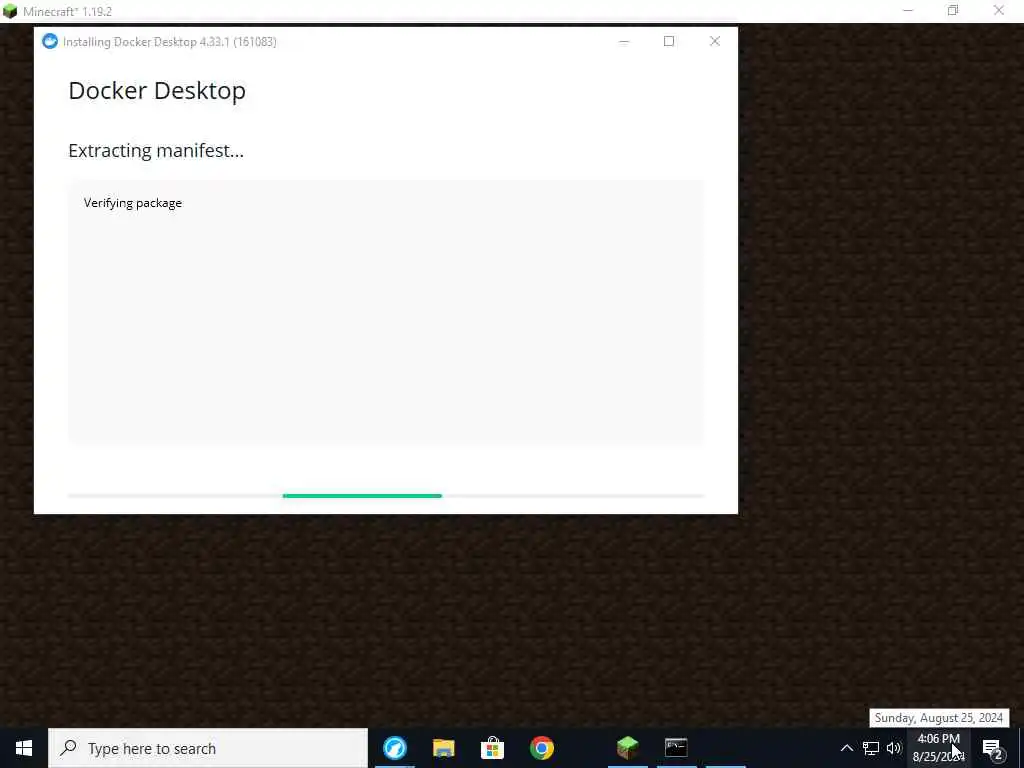Close the Minecraft 1.19.2 window
This screenshot has width=1024, height=768.
pyautogui.click(x=999, y=10)
